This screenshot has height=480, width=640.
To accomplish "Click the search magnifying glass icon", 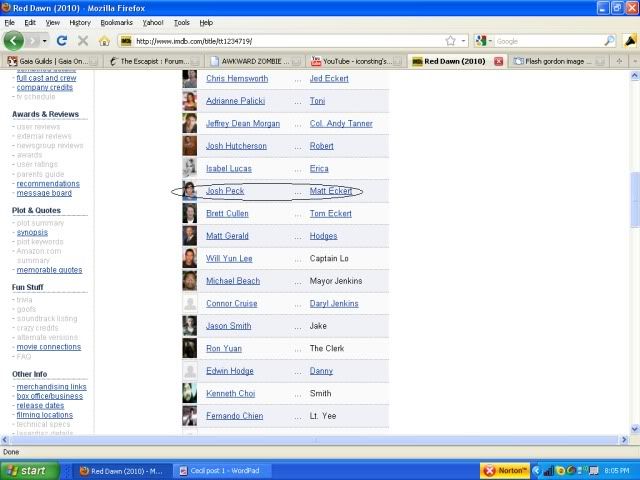I will (609, 41).
